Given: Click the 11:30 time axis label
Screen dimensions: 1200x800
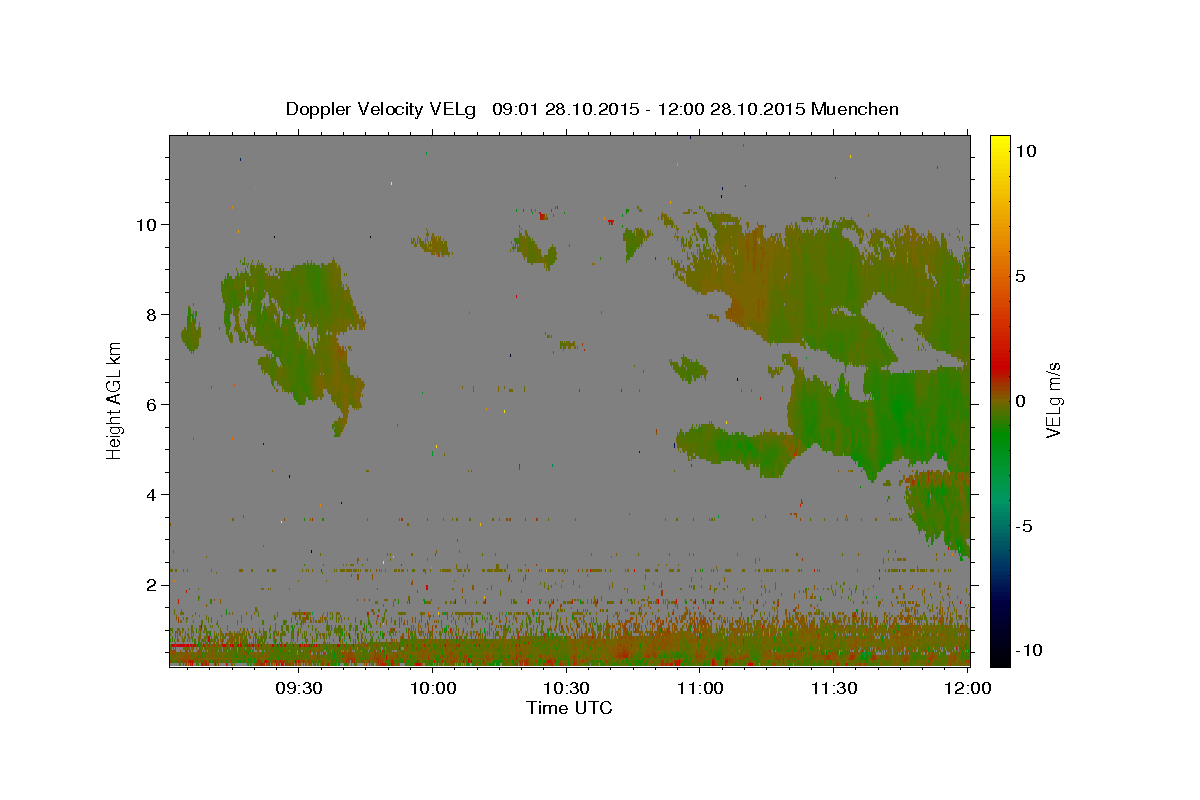Looking at the screenshot, I should point(833,688).
